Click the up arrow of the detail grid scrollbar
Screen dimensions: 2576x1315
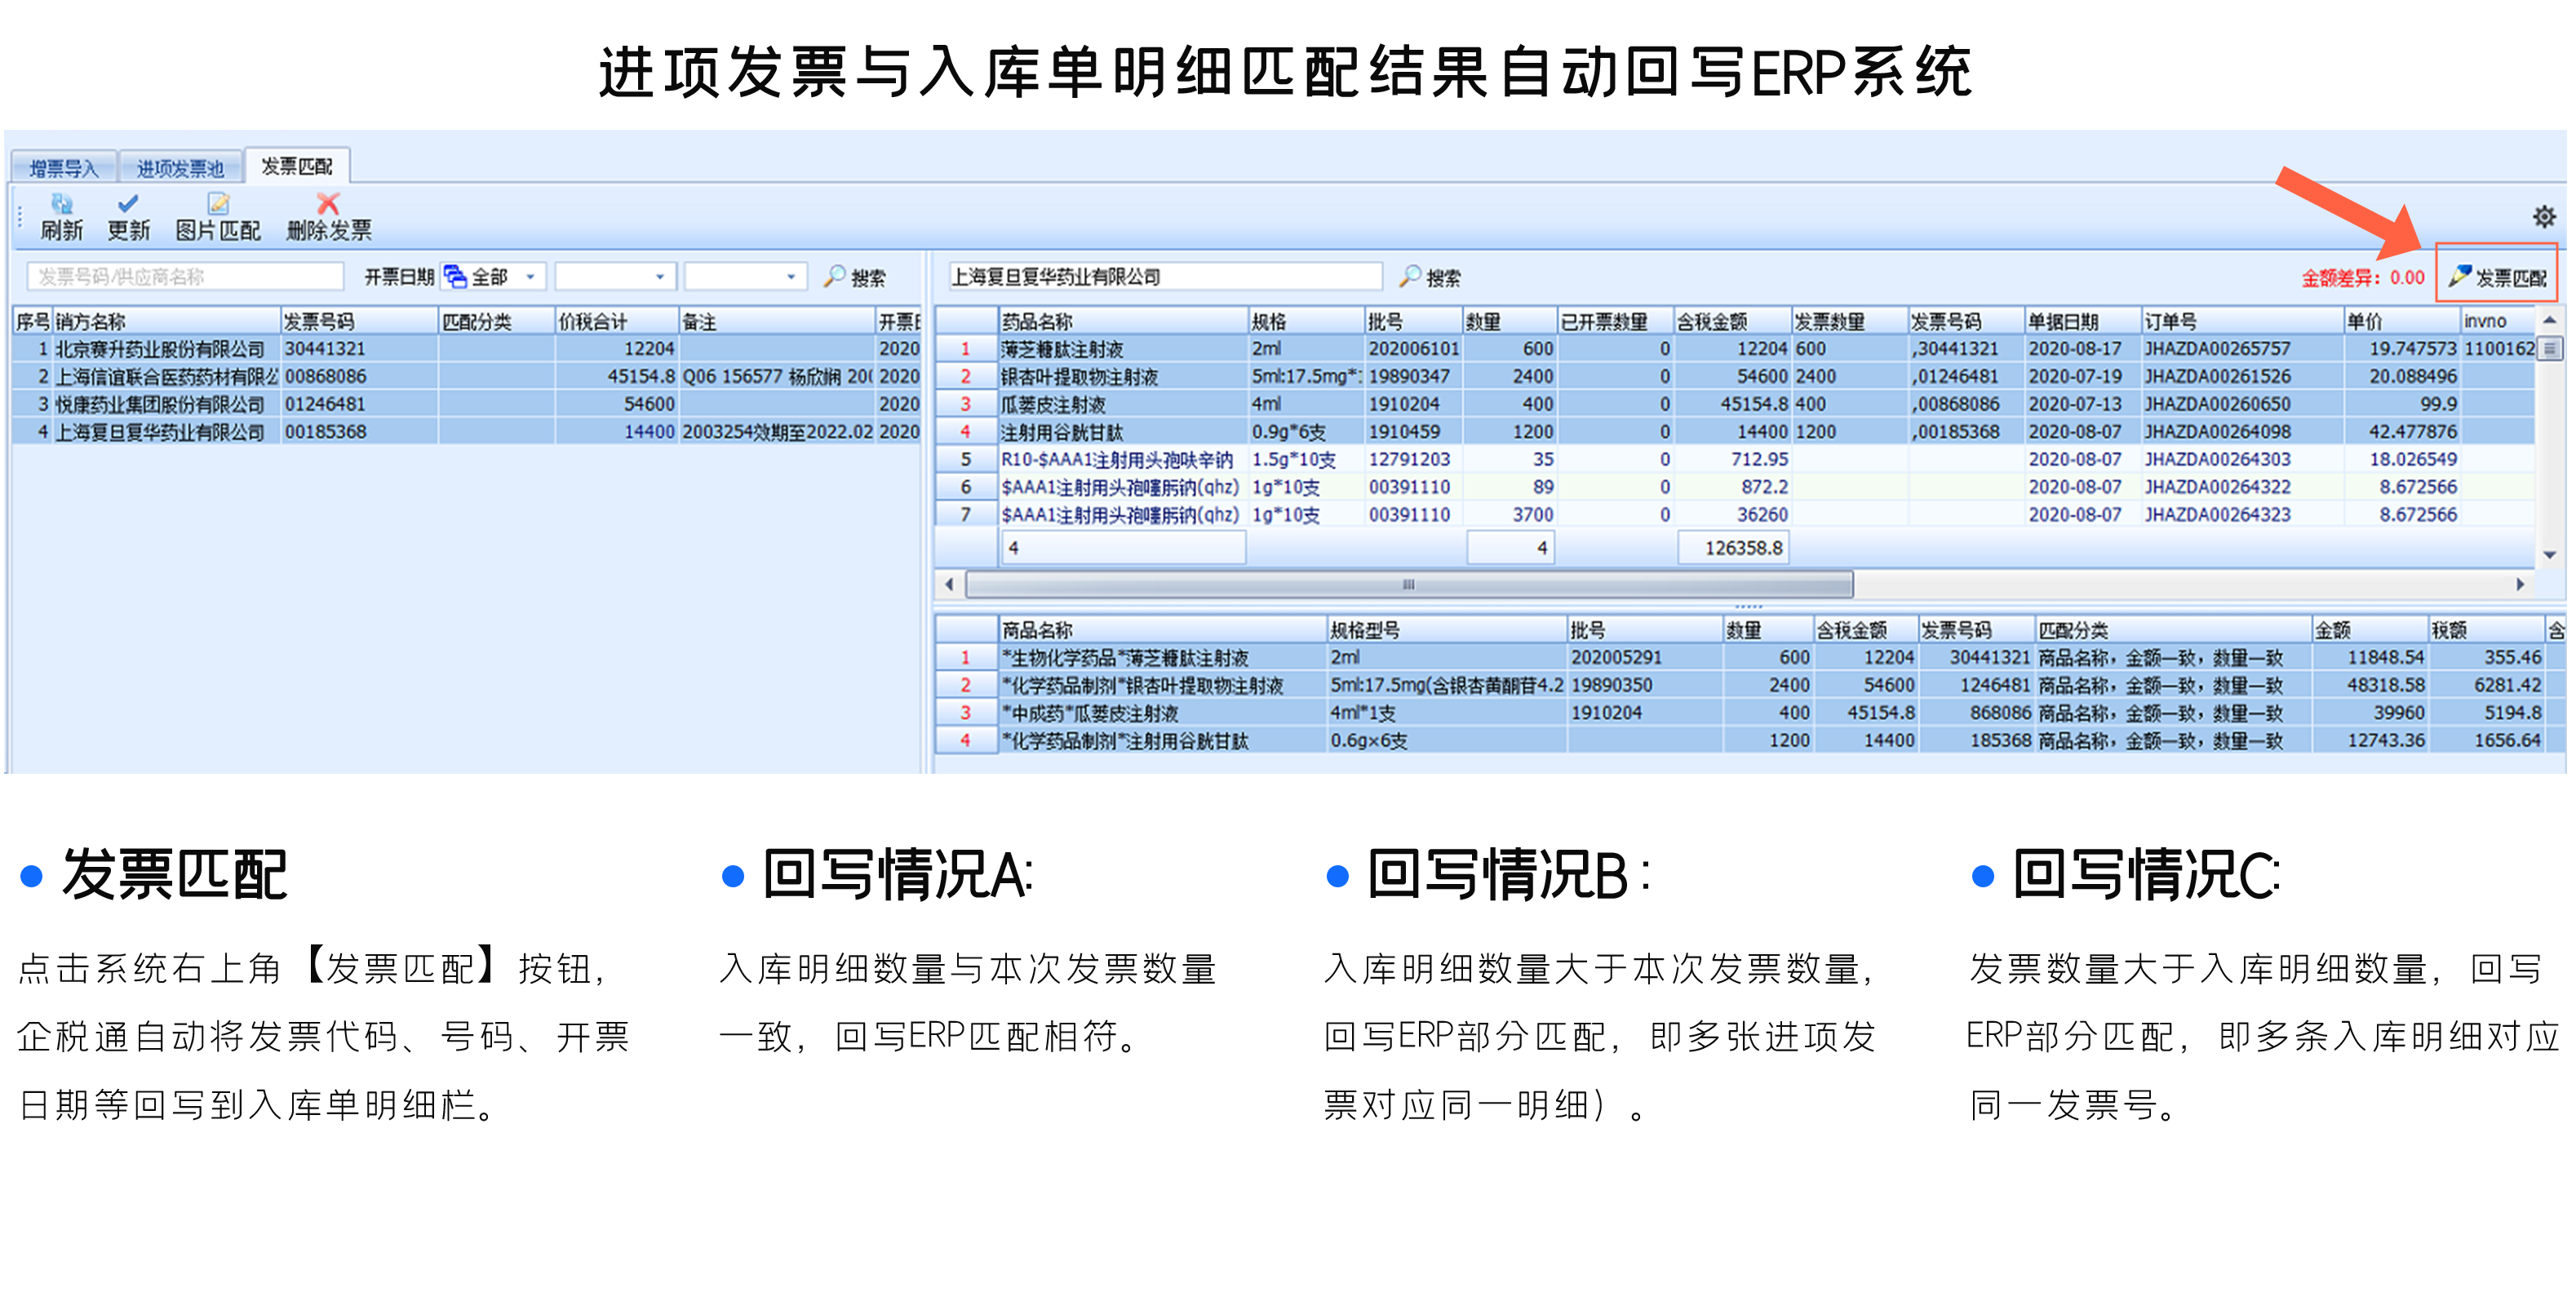[x=2549, y=321]
